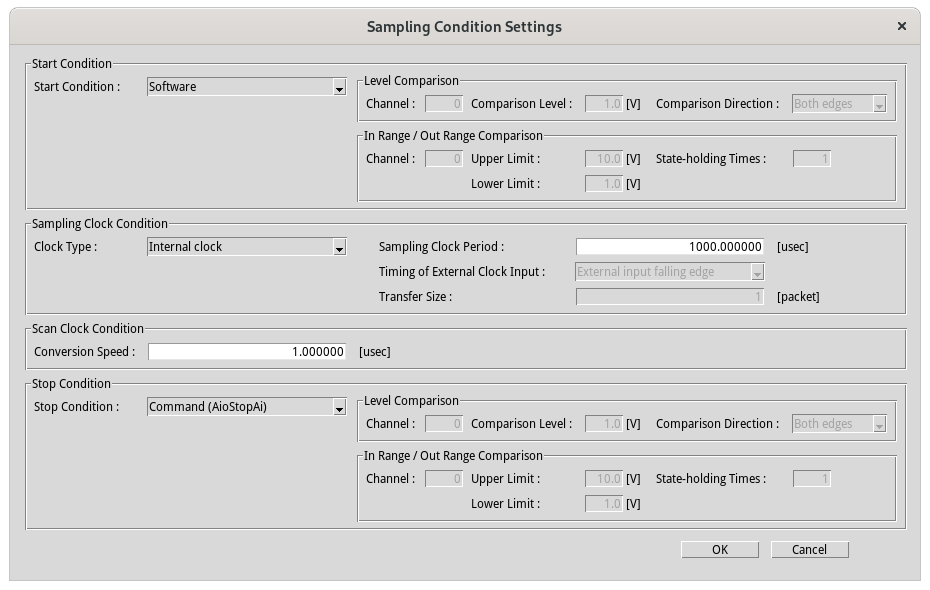Click Stop Condition Comparison Level field

click(x=604, y=424)
